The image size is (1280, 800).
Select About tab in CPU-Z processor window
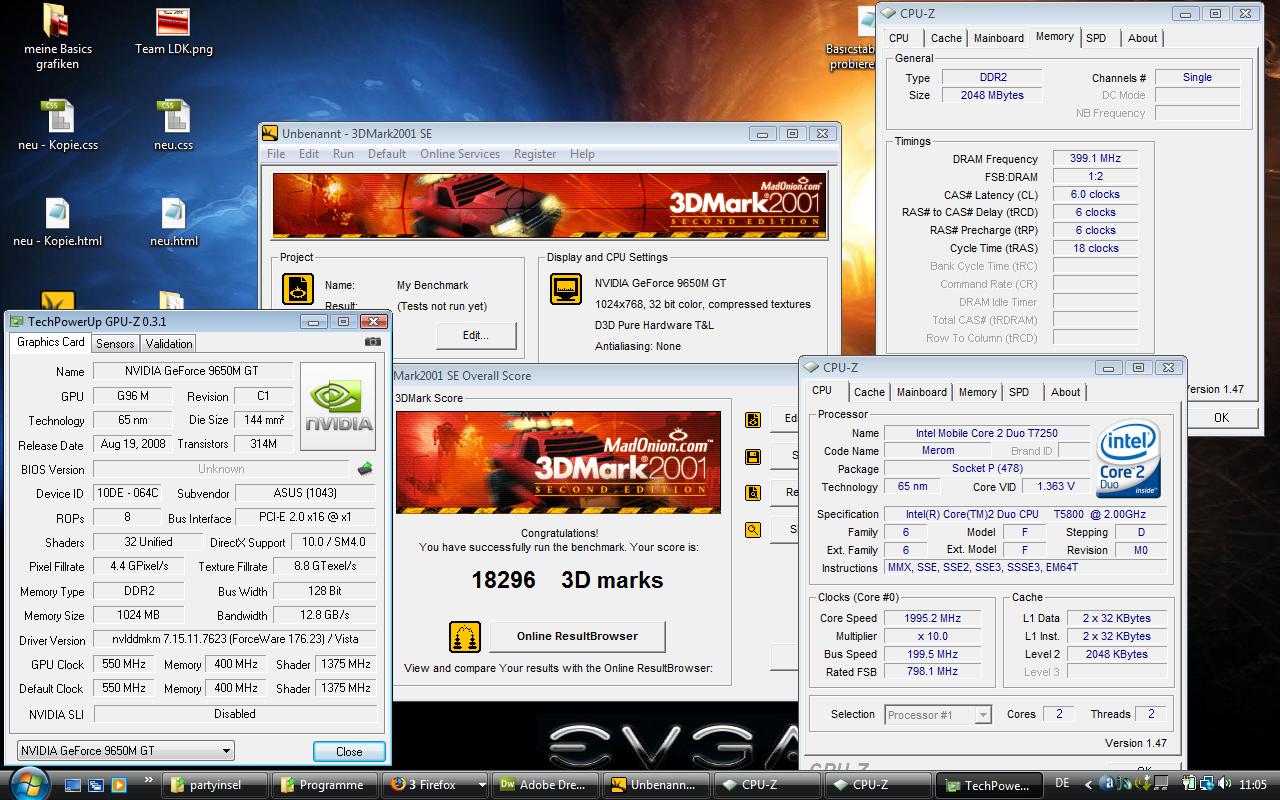point(1065,392)
